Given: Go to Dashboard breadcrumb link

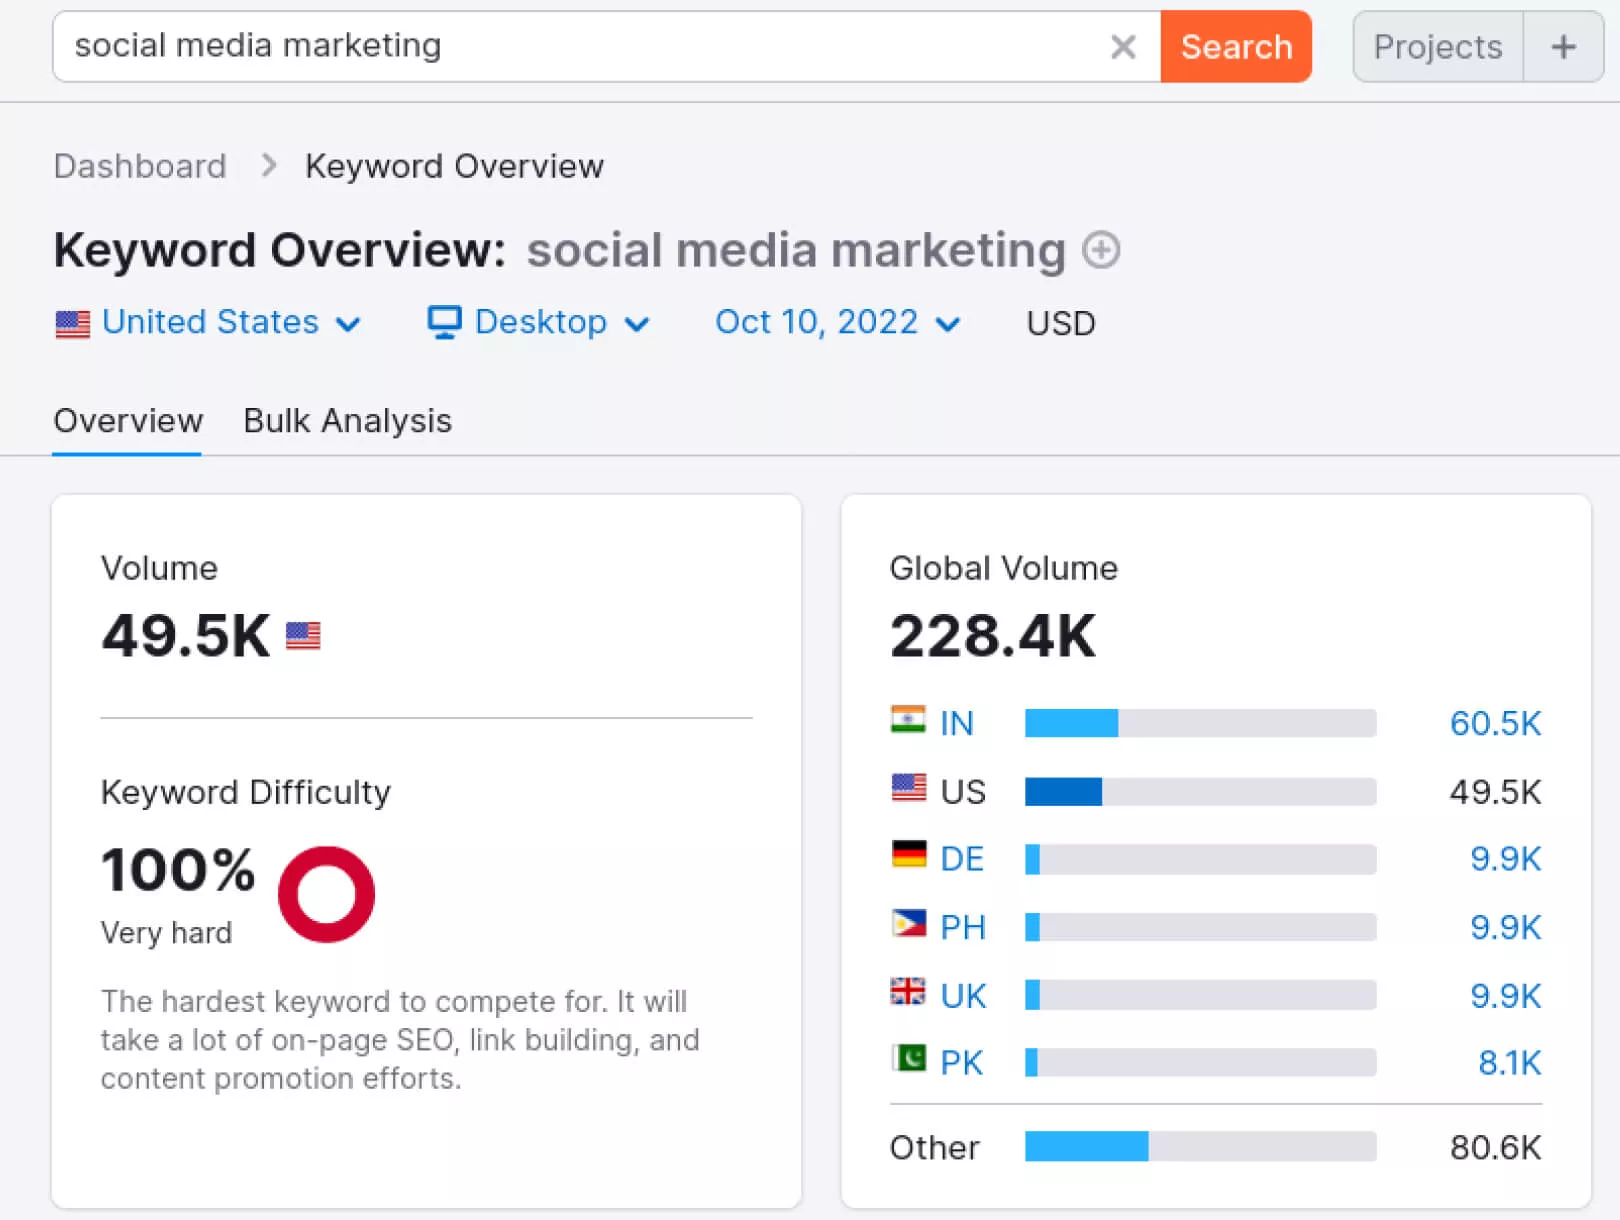Looking at the screenshot, I should 140,166.
